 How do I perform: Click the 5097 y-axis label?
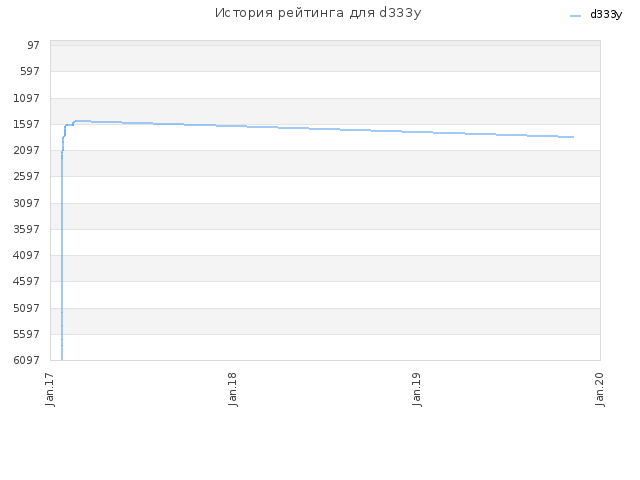click(x=27, y=308)
